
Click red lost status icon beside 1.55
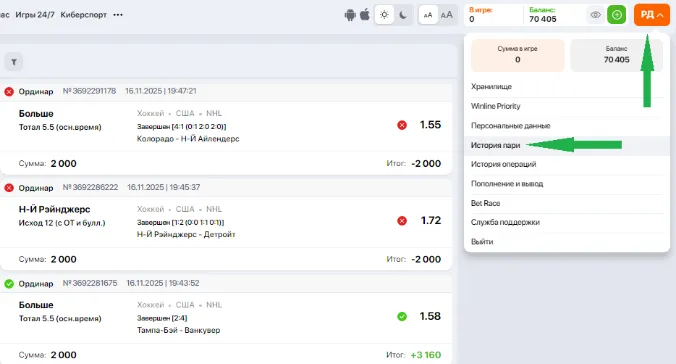402,125
